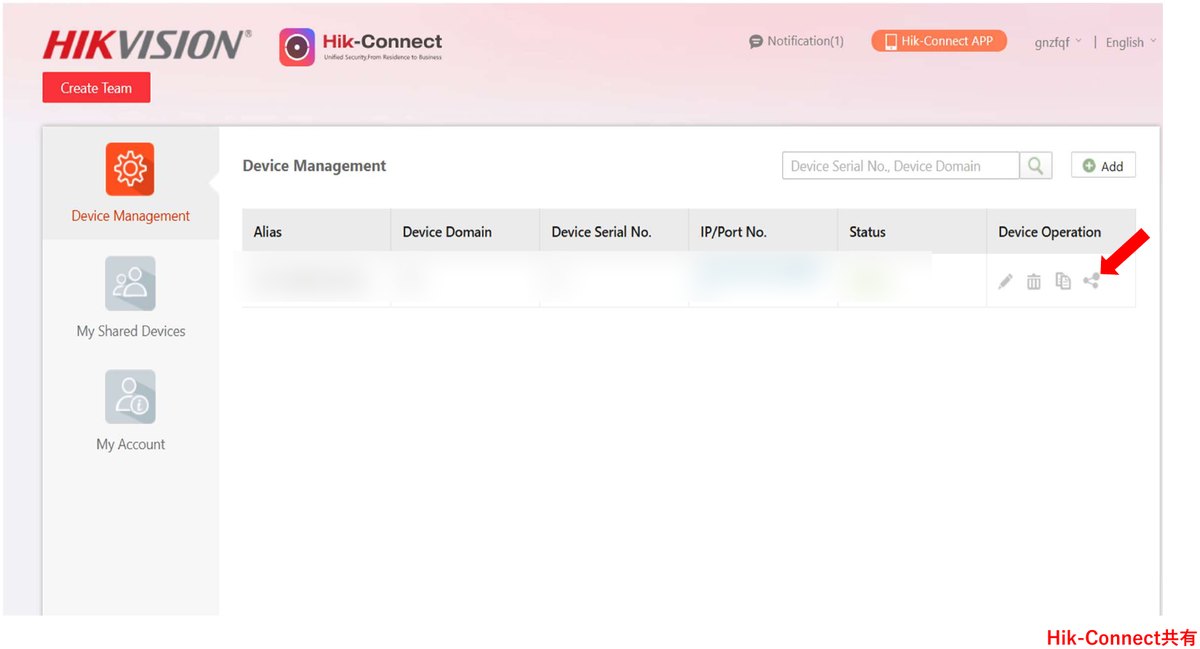Open the Hik-Connect APP button
The height and width of the screenshot is (649, 1200).
[938, 41]
